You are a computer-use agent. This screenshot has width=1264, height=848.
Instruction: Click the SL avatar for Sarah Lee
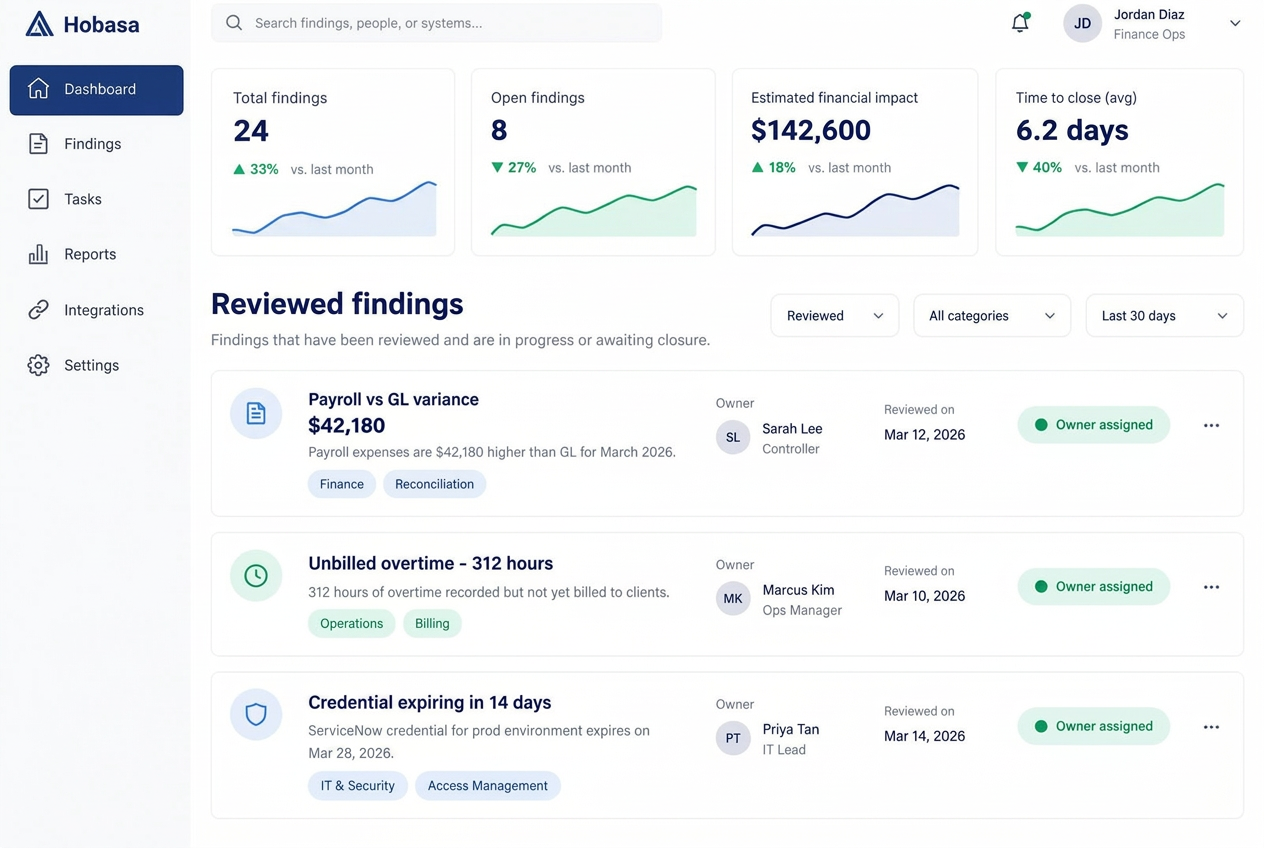pyautogui.click(x=733, y=437)
